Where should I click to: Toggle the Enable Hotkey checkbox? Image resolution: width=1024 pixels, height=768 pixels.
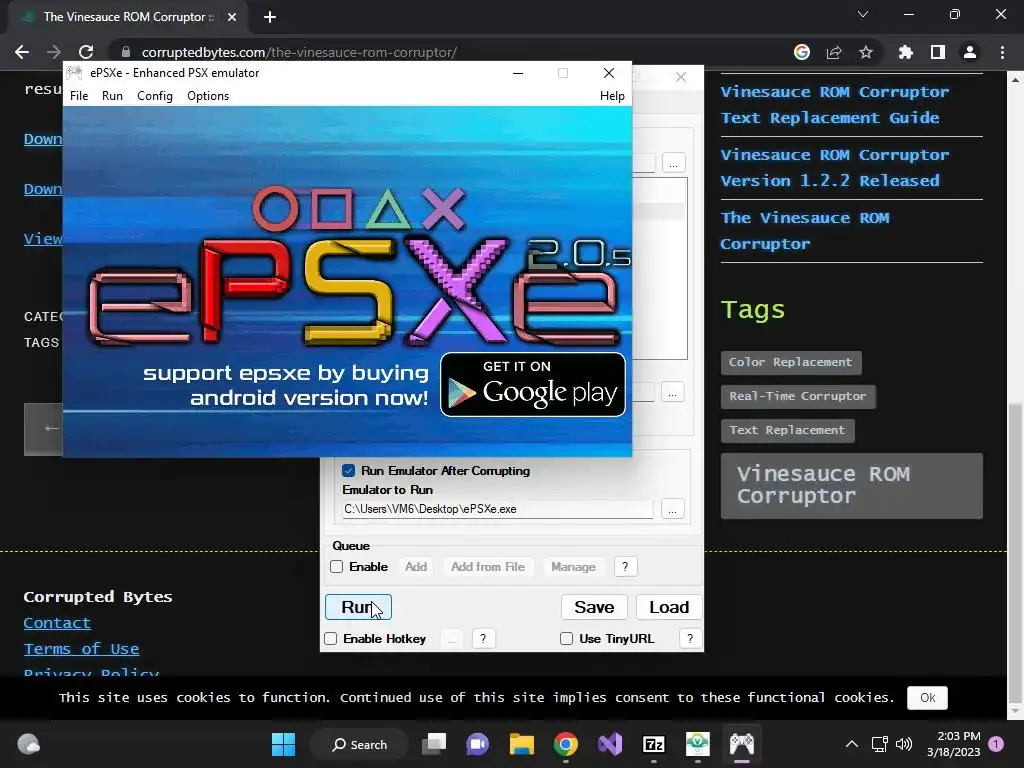click(x=330, y=639)
